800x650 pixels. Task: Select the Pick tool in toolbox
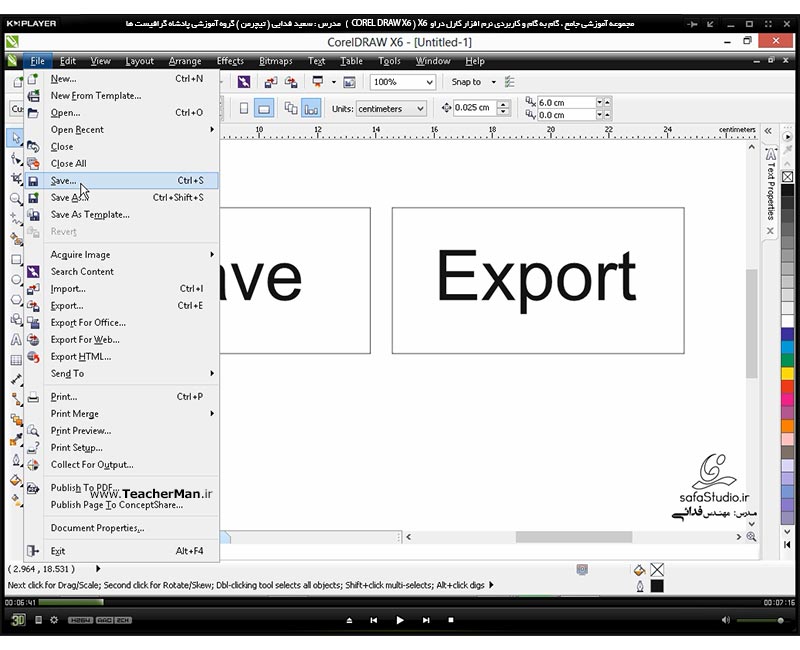coord(16,138)
